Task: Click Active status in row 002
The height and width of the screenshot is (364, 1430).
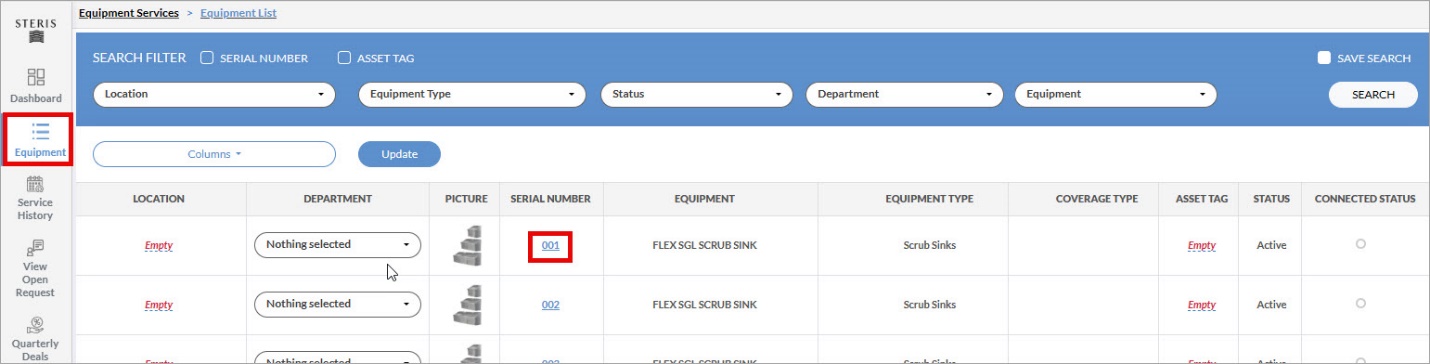Action: pyautogui.click(x=1271, y=305)
